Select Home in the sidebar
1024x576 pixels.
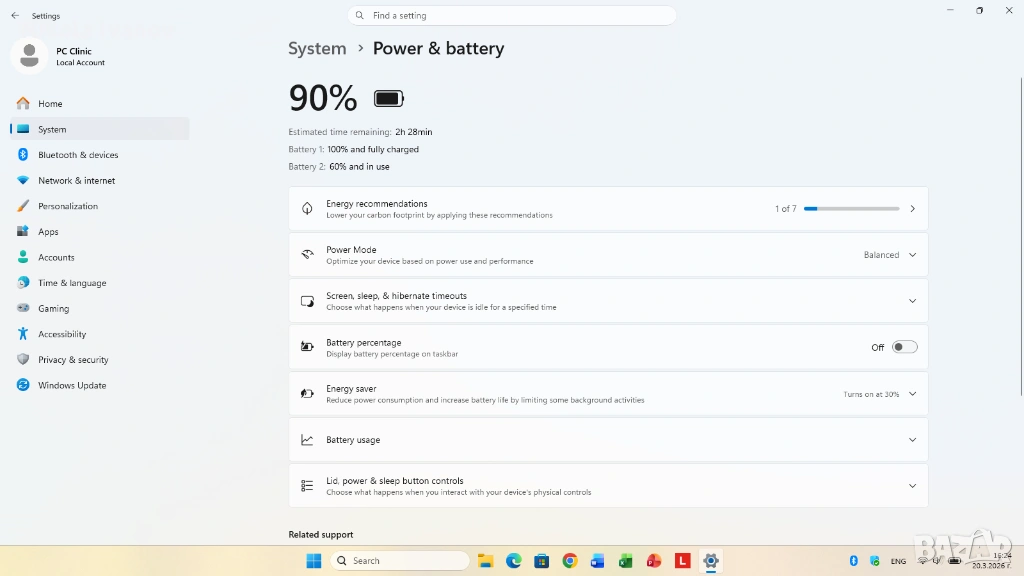pos(50,104)
